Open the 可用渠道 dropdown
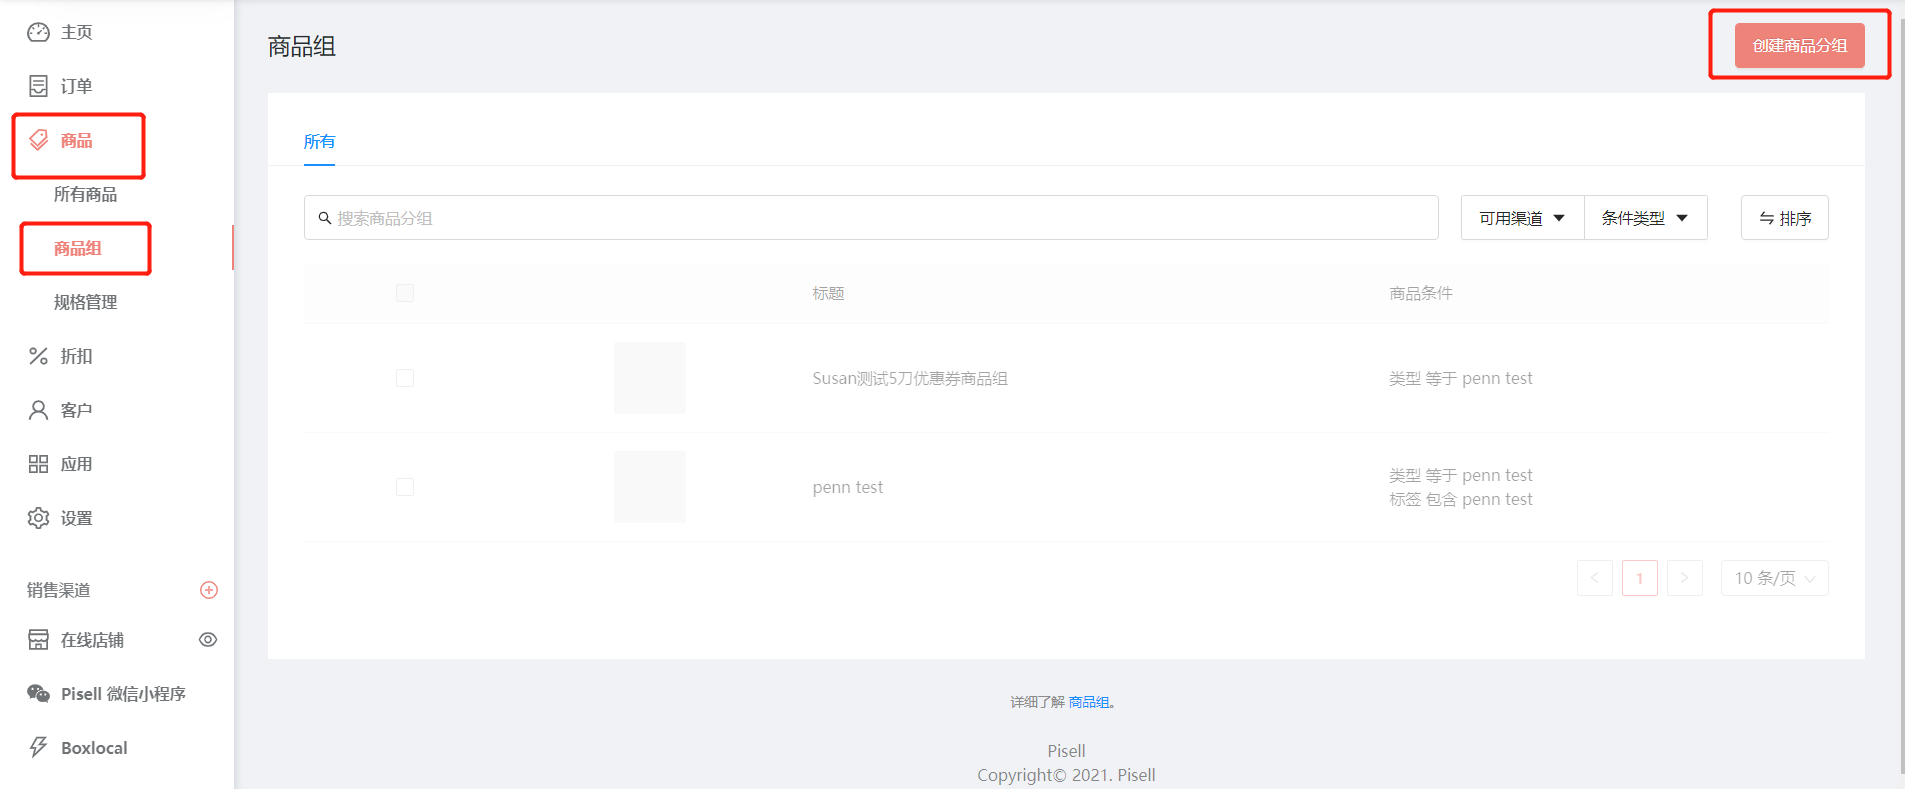Image resolution: width=1905 pixels, height=789 pixels. (1522, 218)
